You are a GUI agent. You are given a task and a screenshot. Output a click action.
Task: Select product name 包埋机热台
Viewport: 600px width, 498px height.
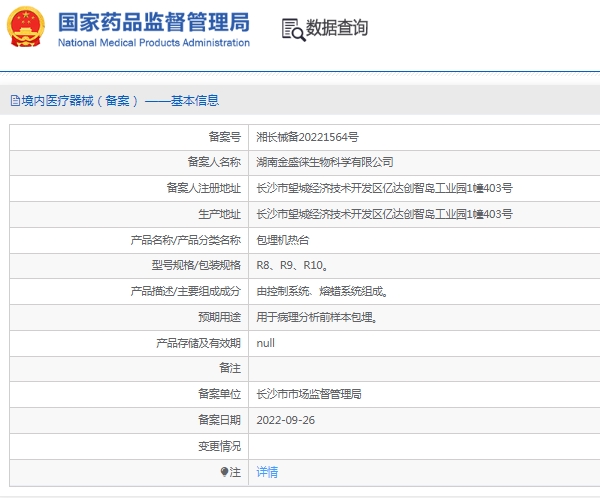pos(283,240)
